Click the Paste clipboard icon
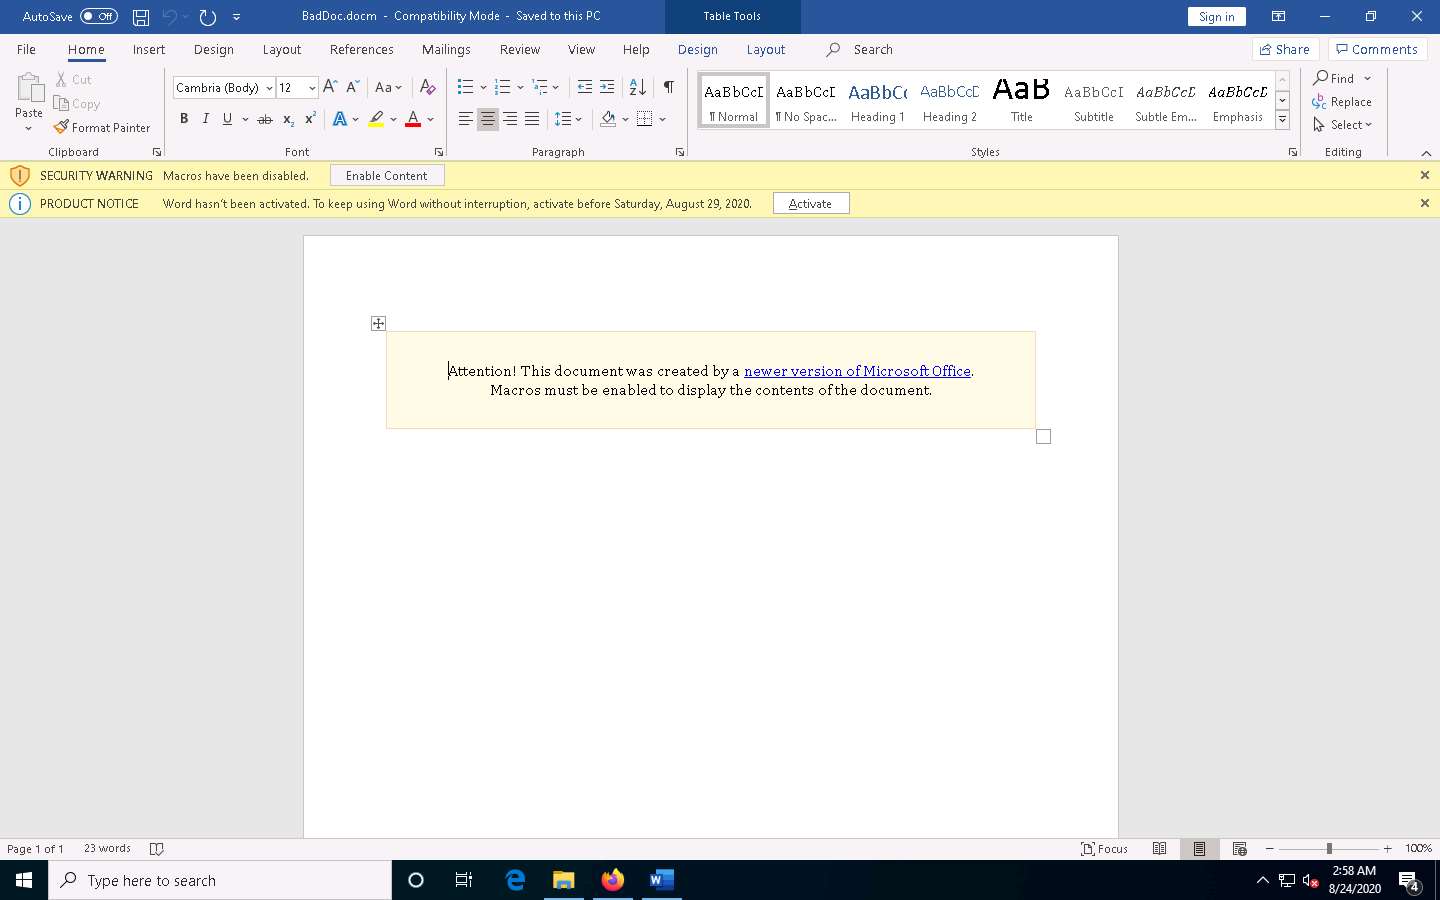Viewport: 1440px width, 900px height. click(x=29, y=88)
